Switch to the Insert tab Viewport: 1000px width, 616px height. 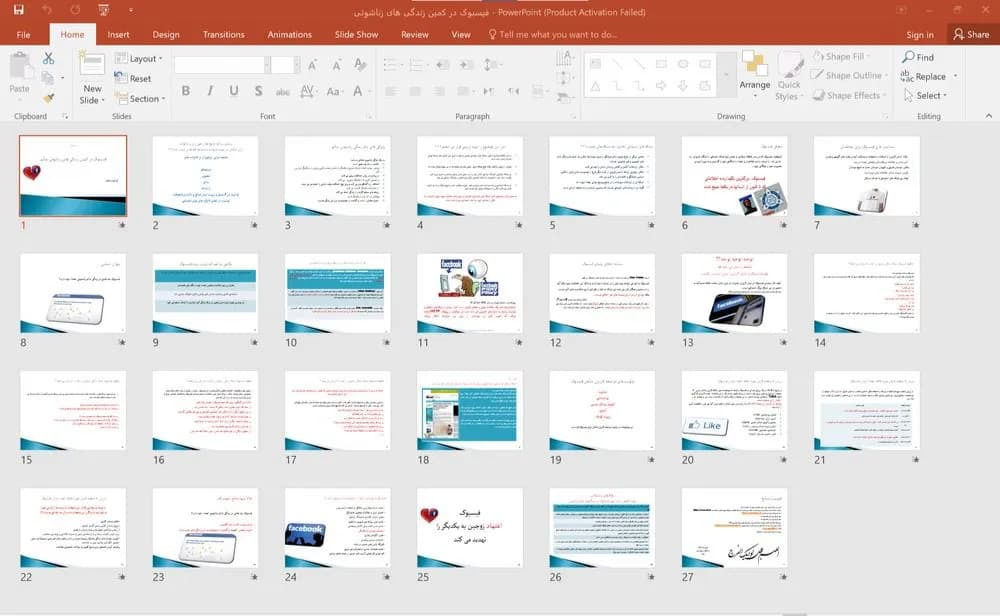pyautogui.click(x=118, y=34)
